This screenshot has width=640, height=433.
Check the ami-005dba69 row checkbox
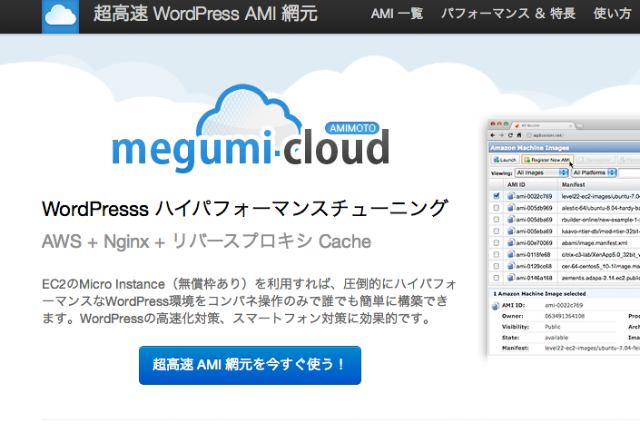tap(496, 220)
